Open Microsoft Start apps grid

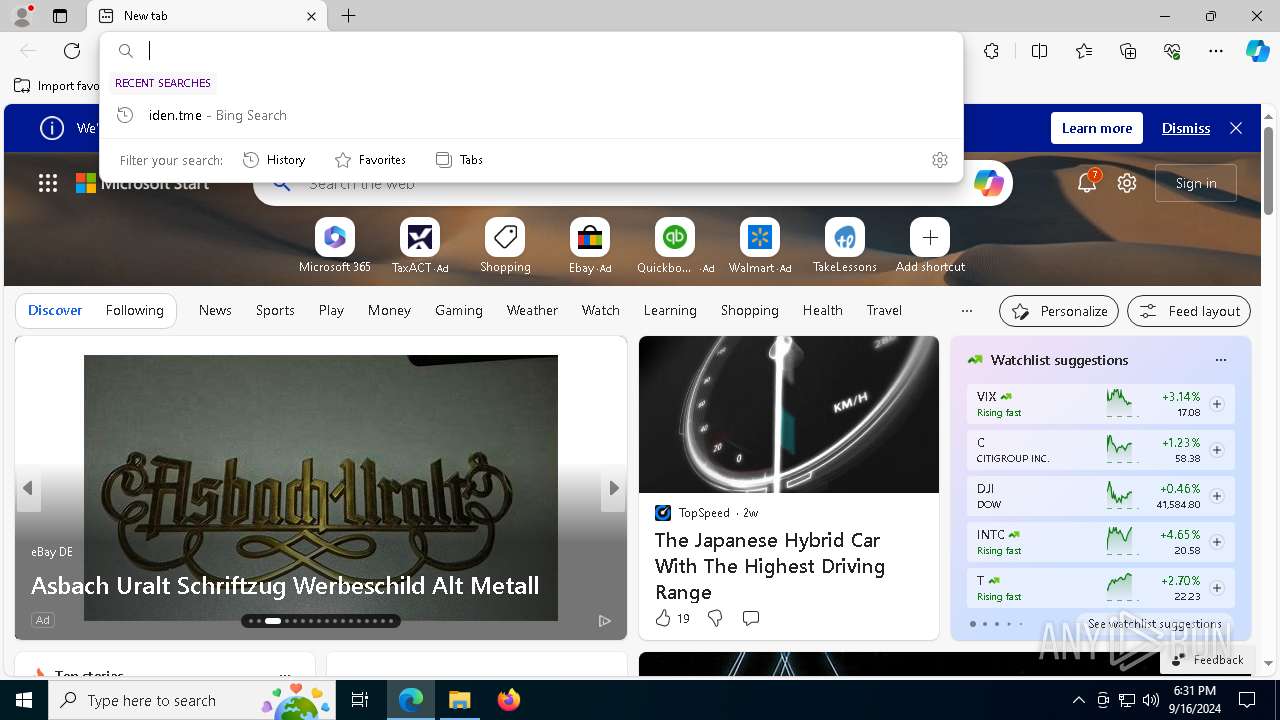pyautogui.click(x=48, y=183)
